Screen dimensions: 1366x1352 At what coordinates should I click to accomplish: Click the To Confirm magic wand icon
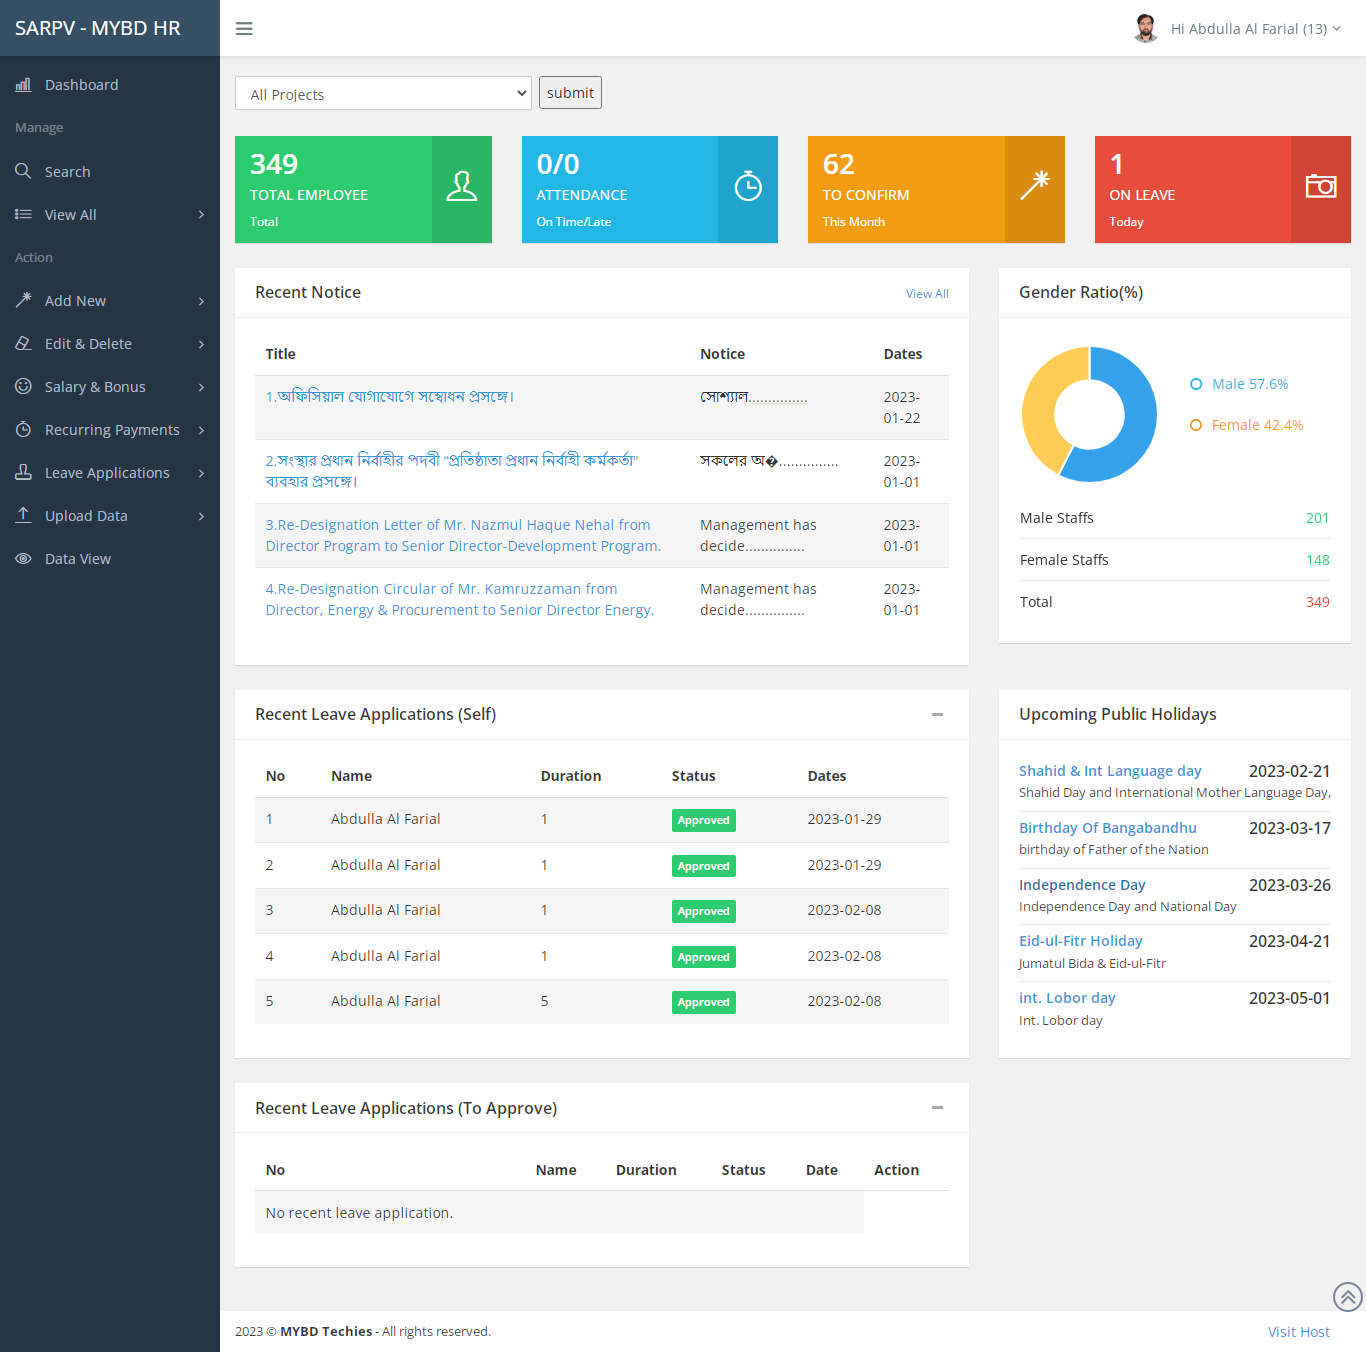(1034, 186)
